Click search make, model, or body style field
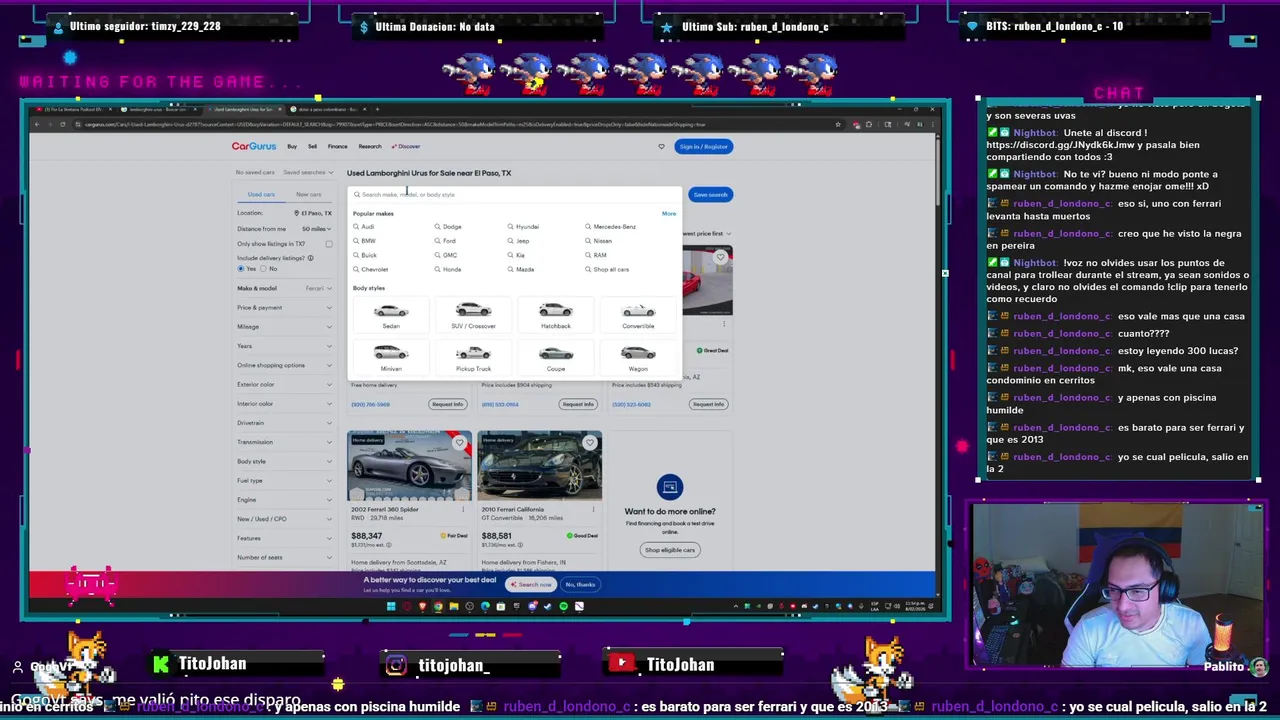The height and width of the screenshot is (720, 1280). [x=515, y=195]
